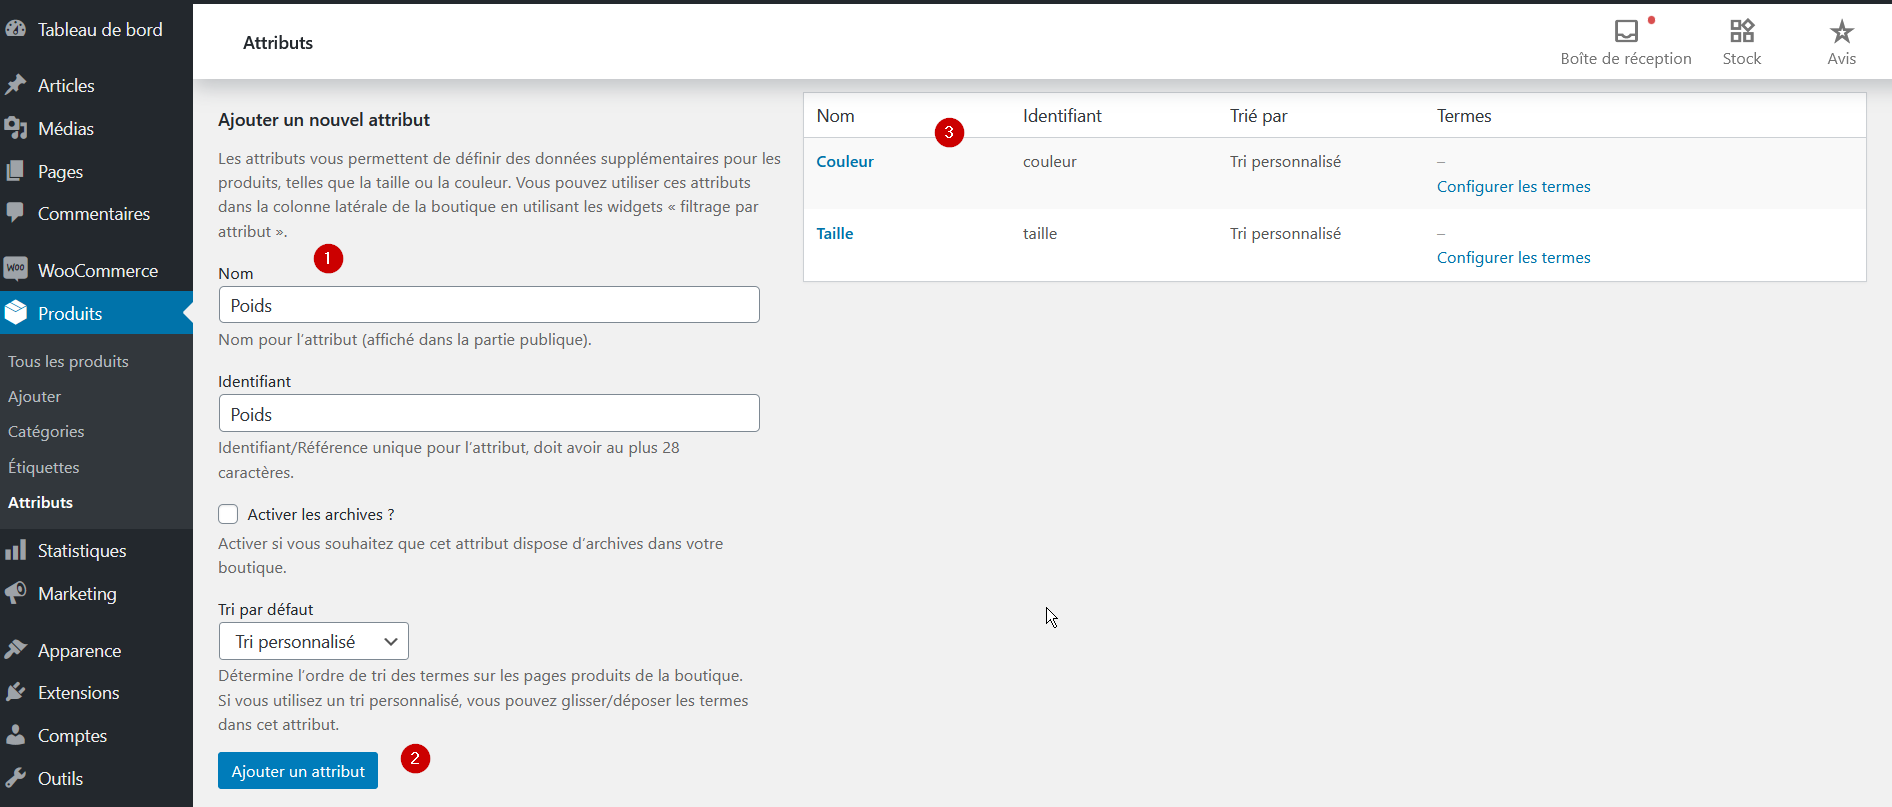Open Commentaires menu item
Image resolution: width=1892 pixels, height=807 pixels.
point(96,214)
